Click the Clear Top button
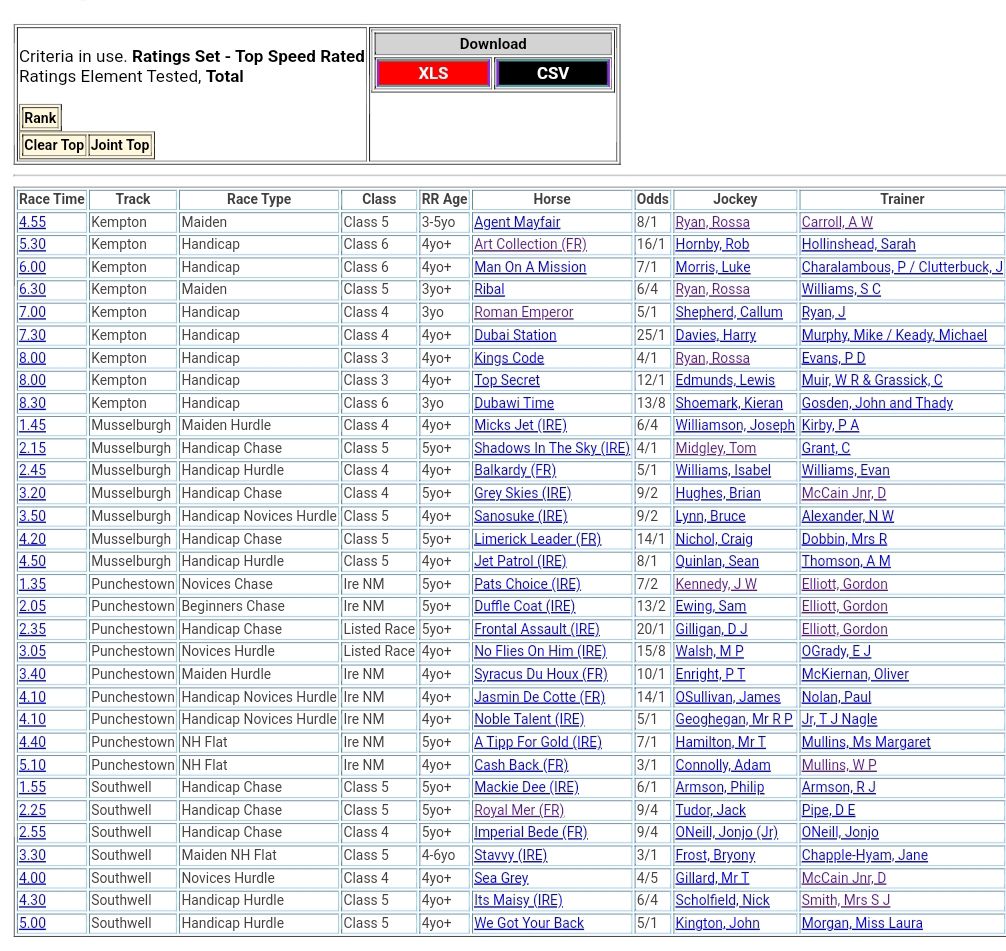Viewport: 1006px width, 951px height. tap(54, 145)
